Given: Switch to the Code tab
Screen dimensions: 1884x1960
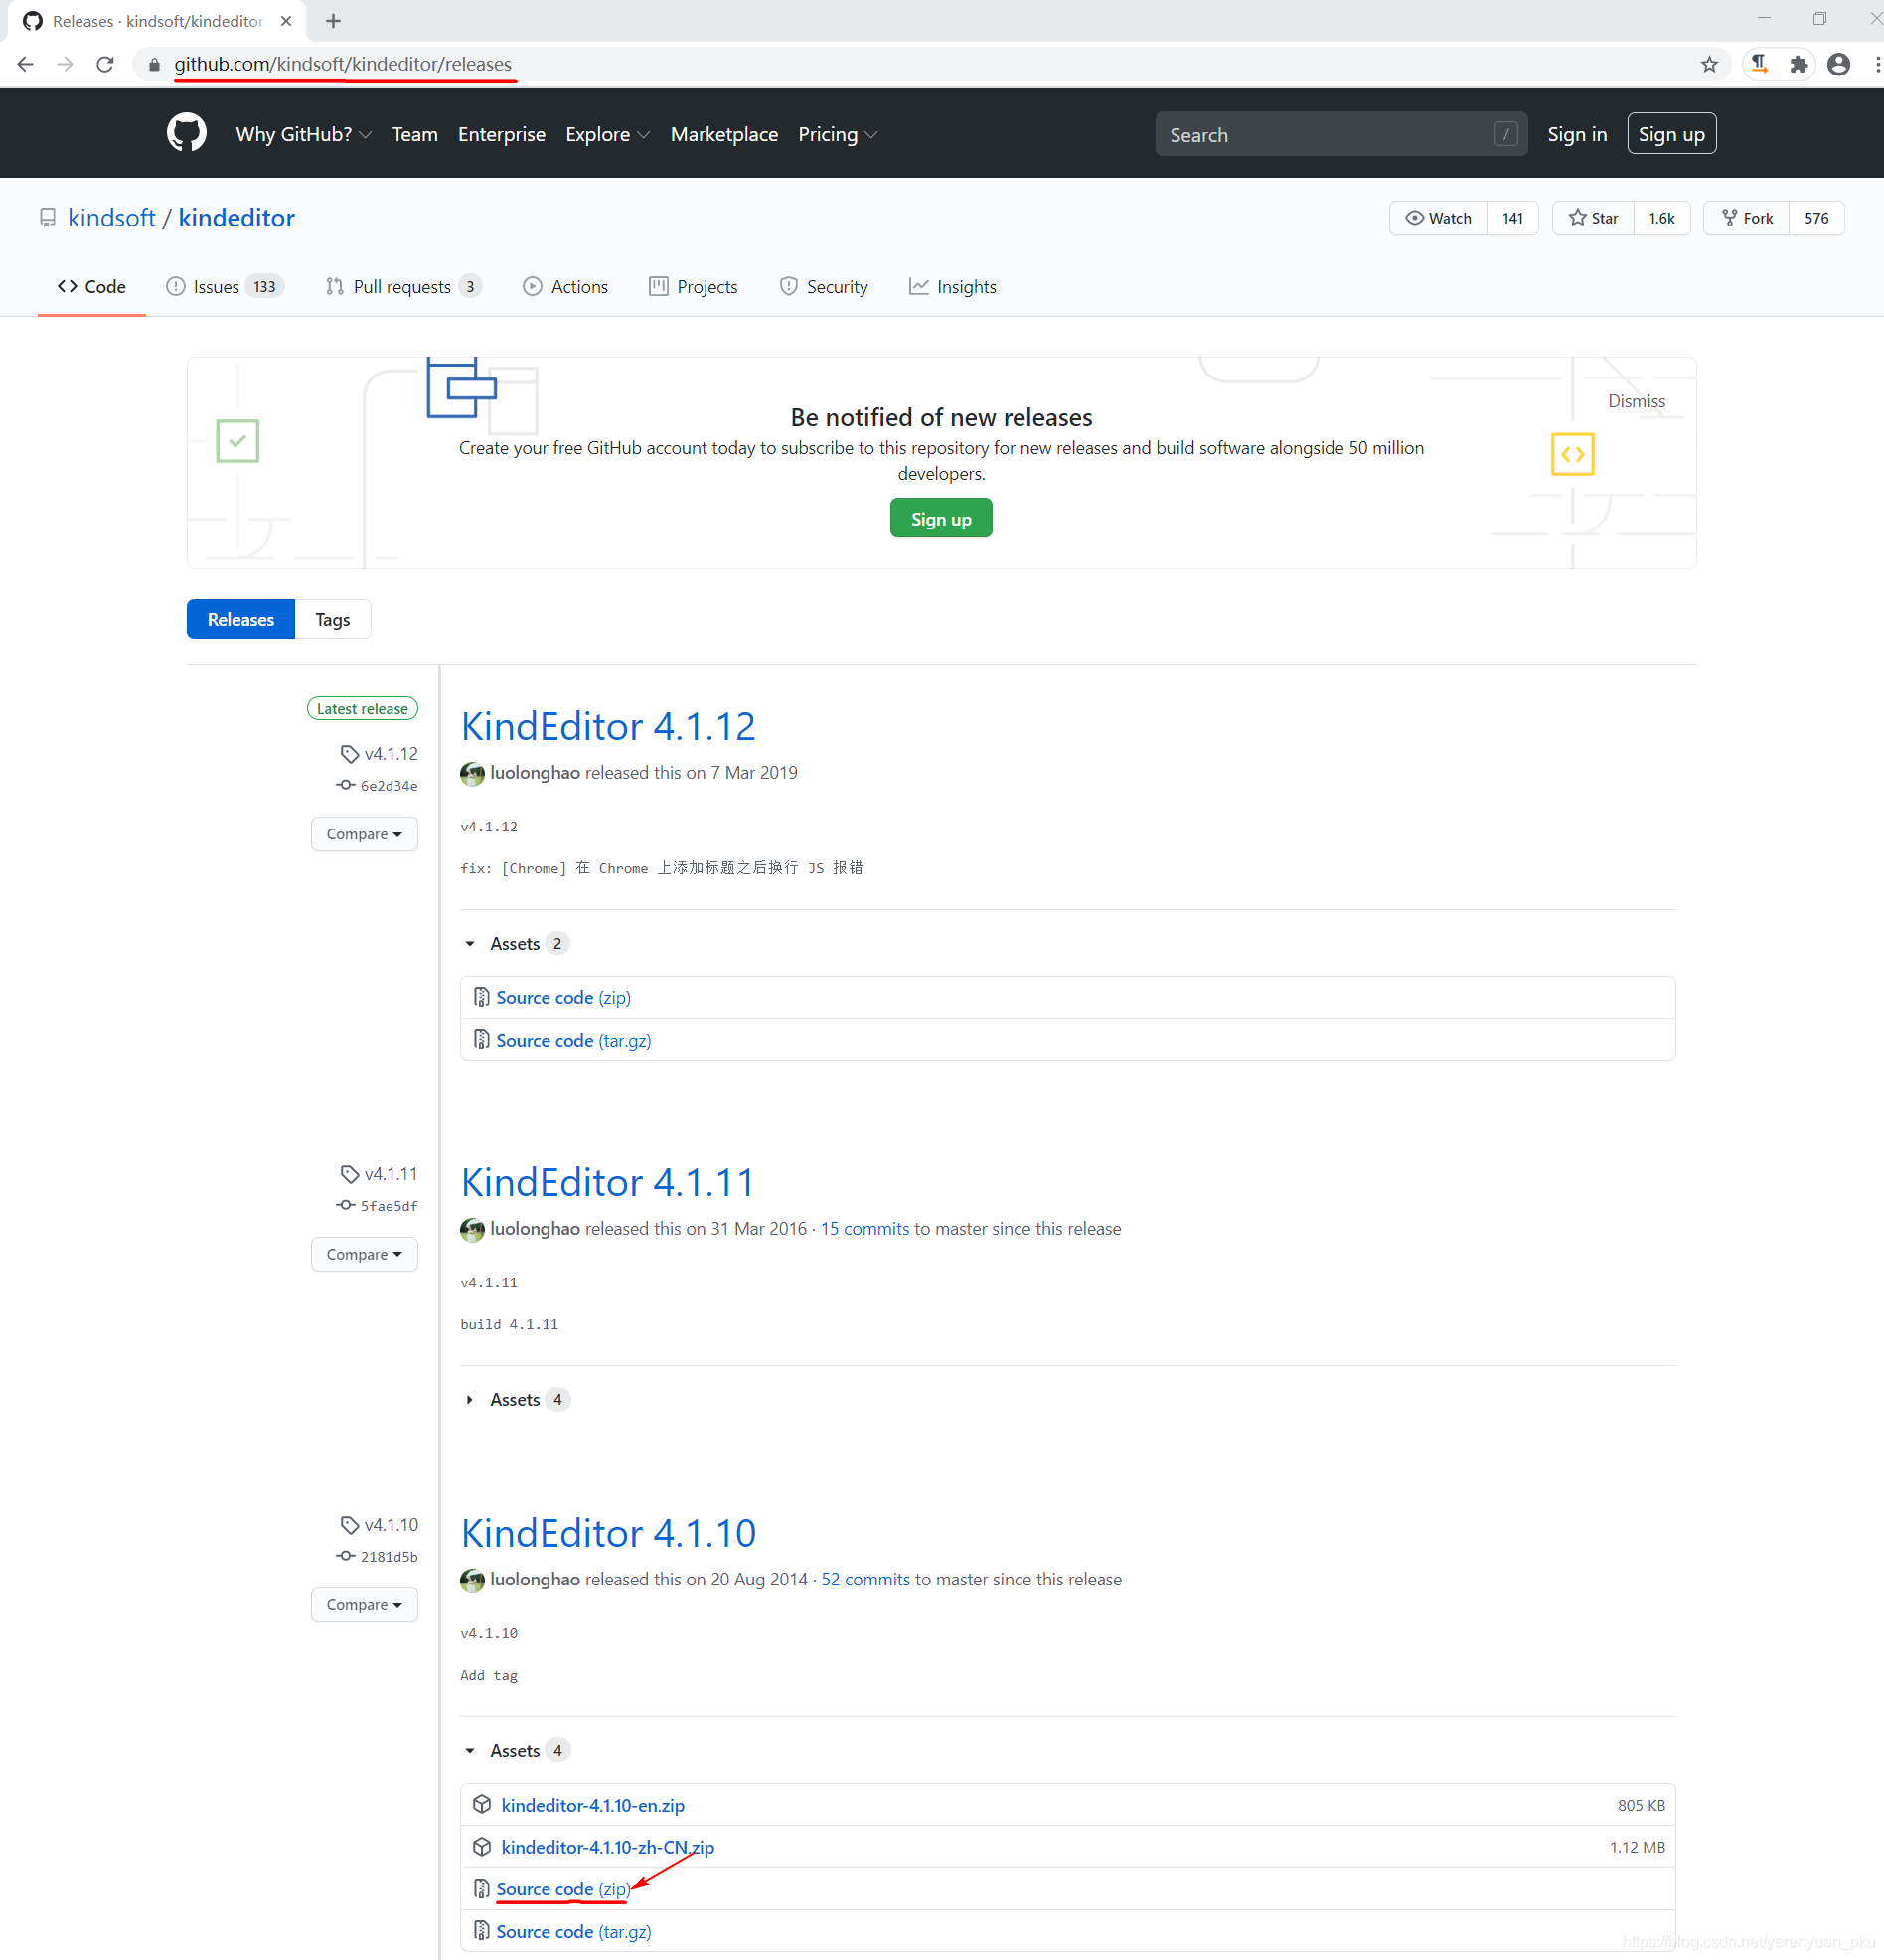Looking at the screenshot, I should (x=91, y=287).
